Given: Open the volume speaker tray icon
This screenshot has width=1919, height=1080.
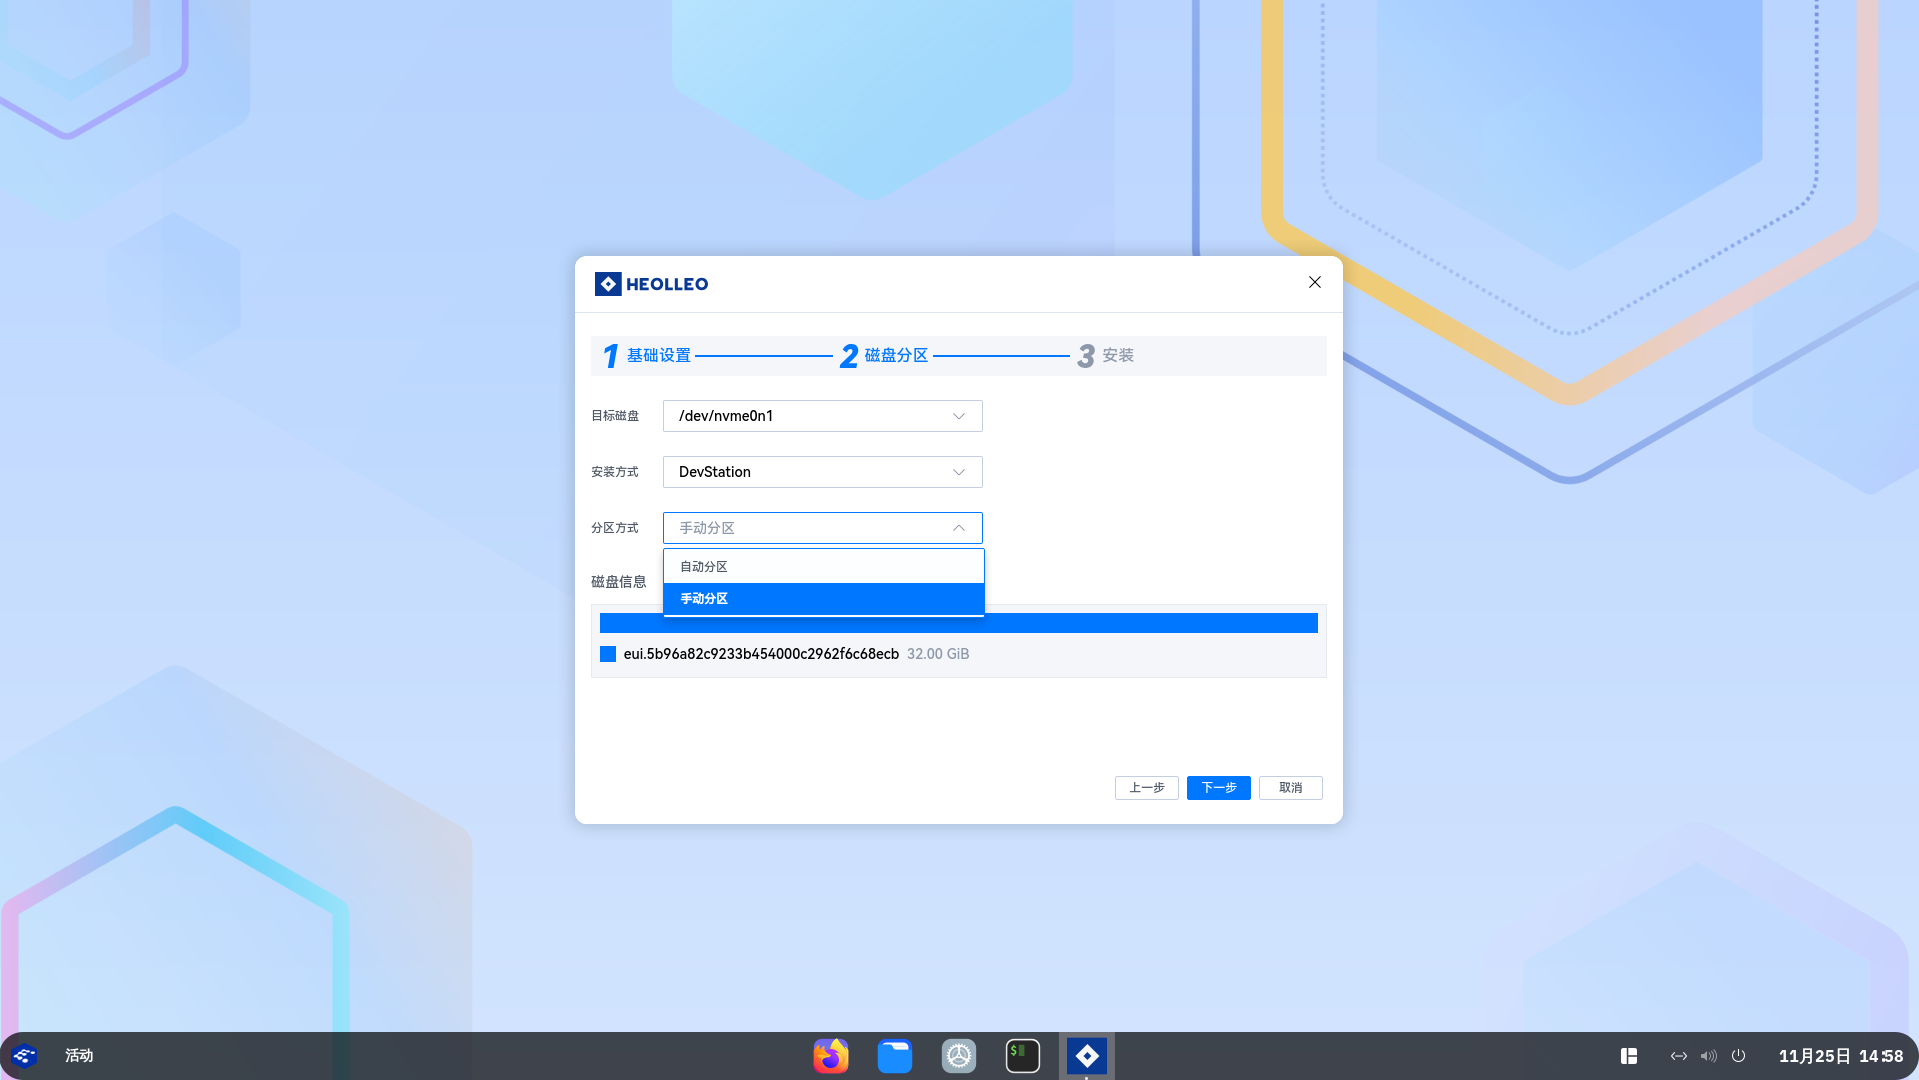Looking at the screenshot, I should [1709, 1056].
